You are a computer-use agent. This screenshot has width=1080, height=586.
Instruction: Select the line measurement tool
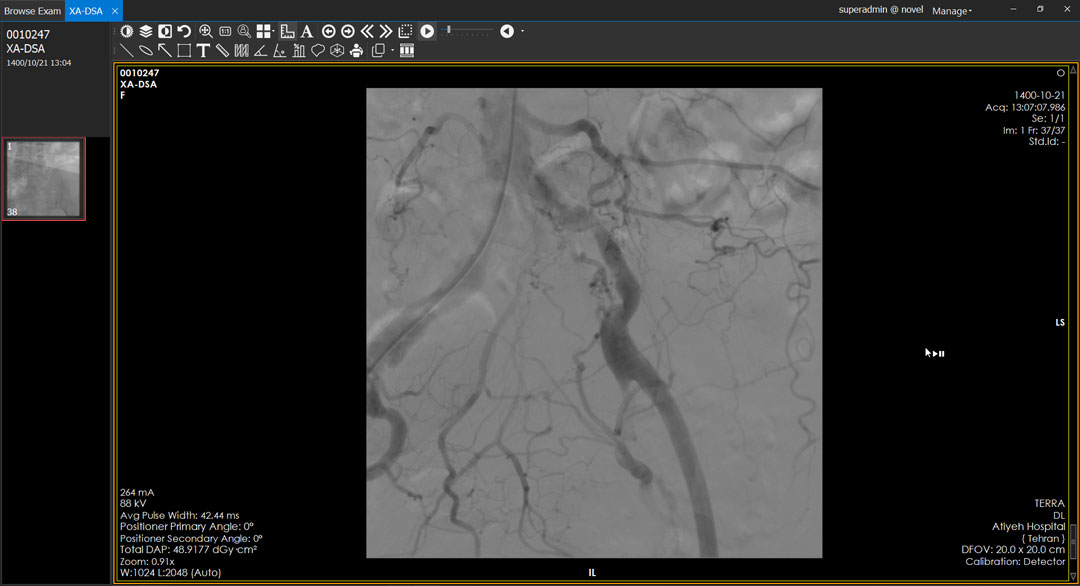(127, 50)
